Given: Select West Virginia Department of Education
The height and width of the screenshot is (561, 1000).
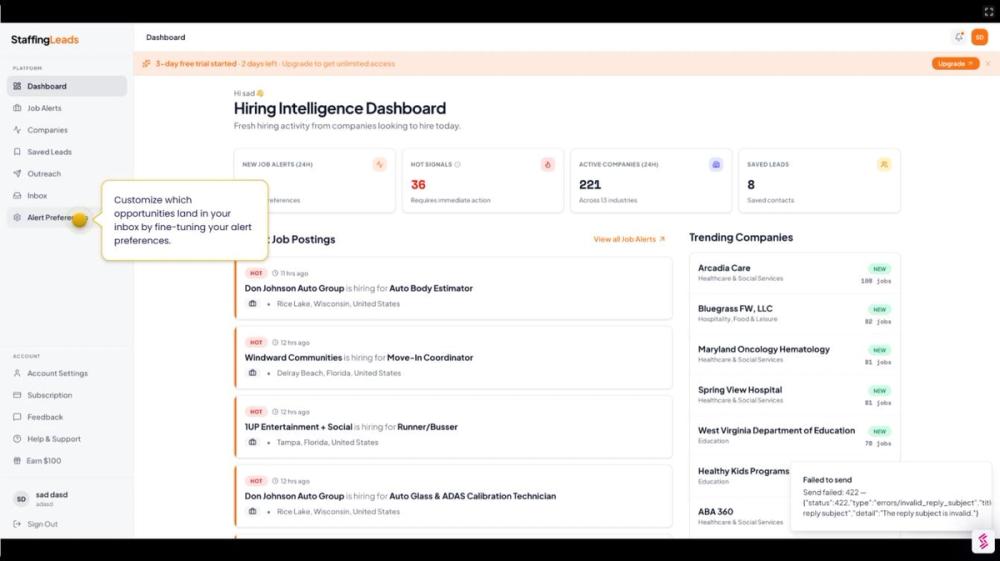Looking at the screenshot, I should coord(795,436).
